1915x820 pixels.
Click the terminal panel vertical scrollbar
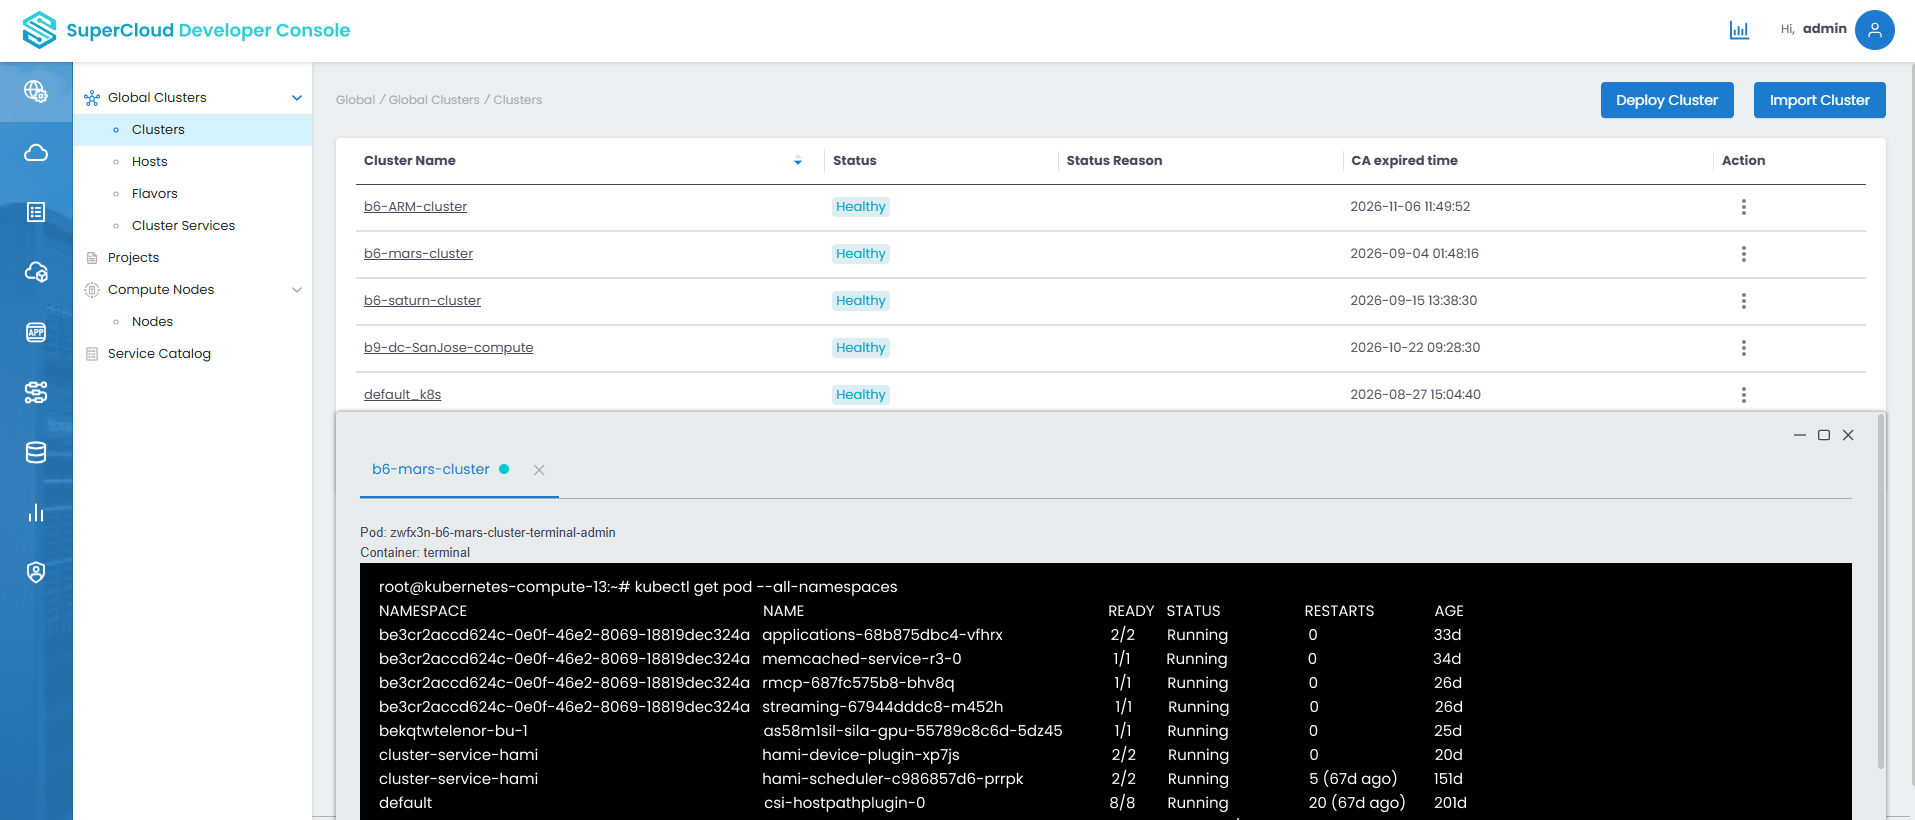(1880, 590)
